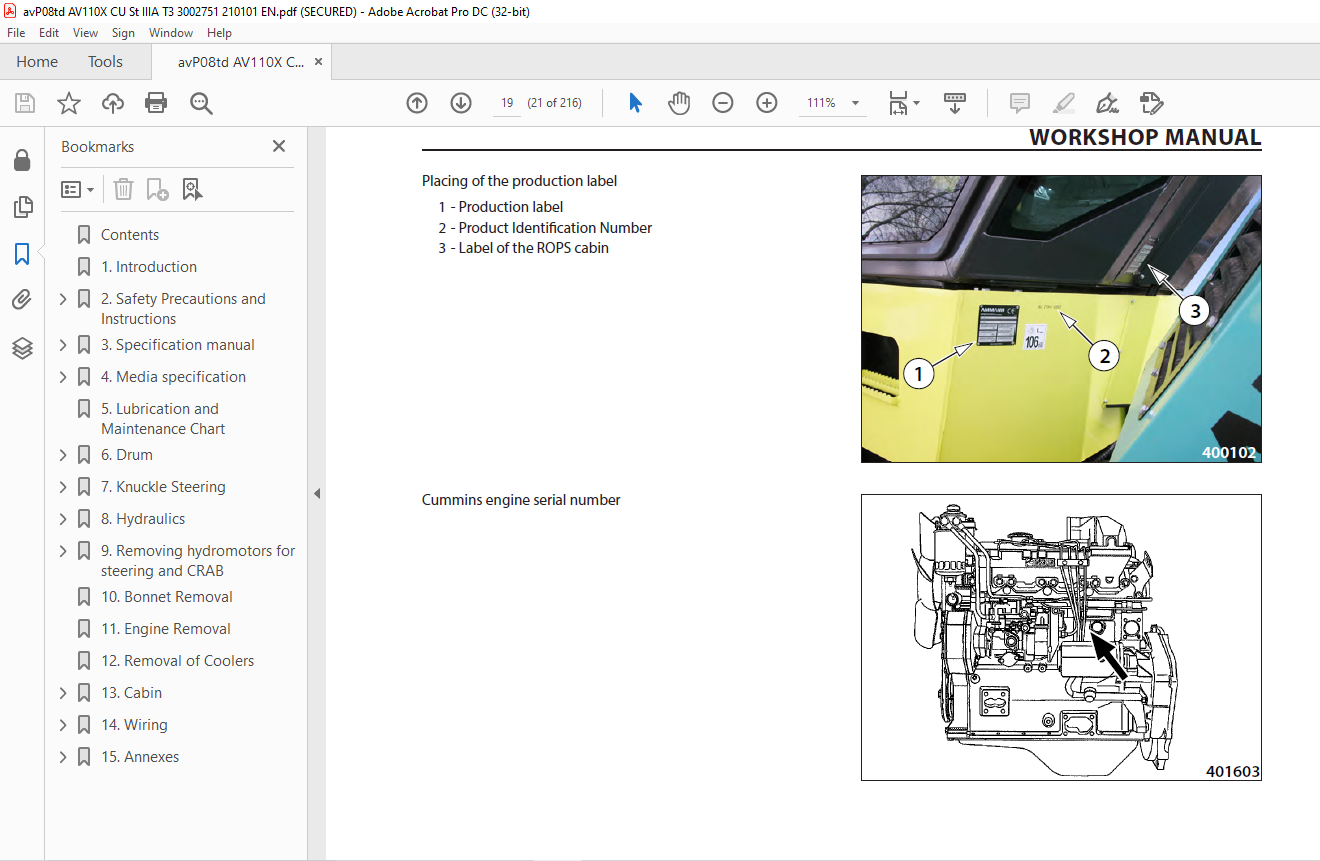
Task: Expand the 8. Hydraulics bookmark
Action: click(x=64, y=519)
